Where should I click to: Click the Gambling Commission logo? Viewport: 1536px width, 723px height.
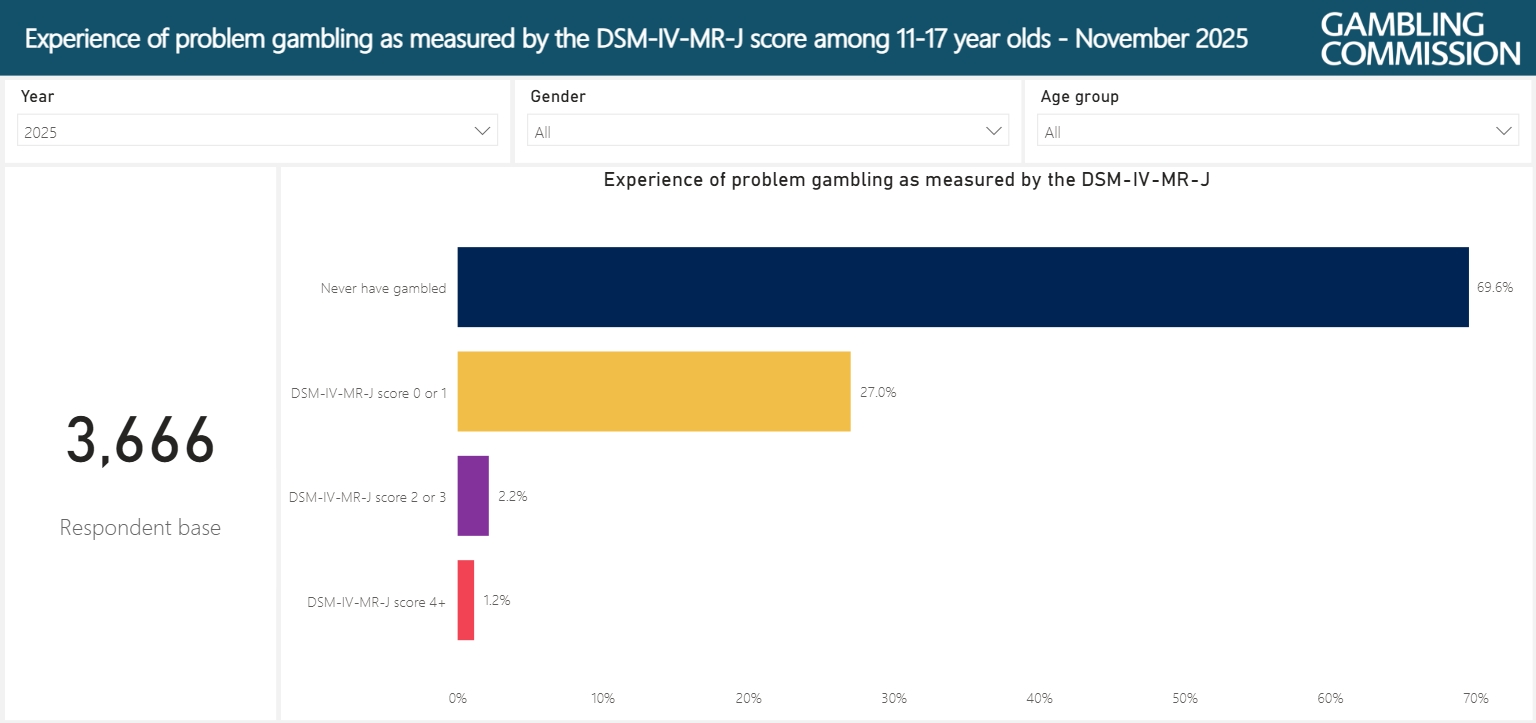point(1419,37)
